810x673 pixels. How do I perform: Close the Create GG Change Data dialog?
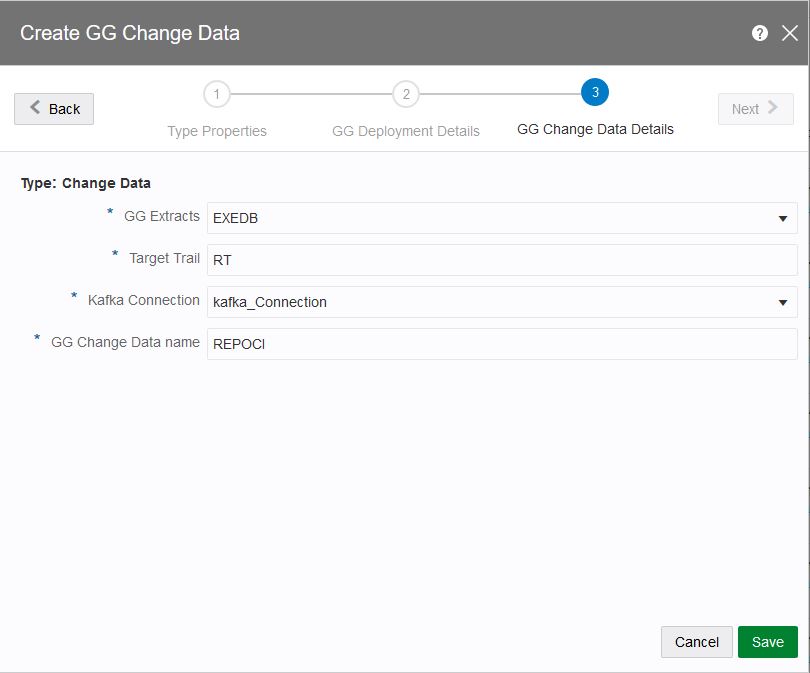coord(790,33)
